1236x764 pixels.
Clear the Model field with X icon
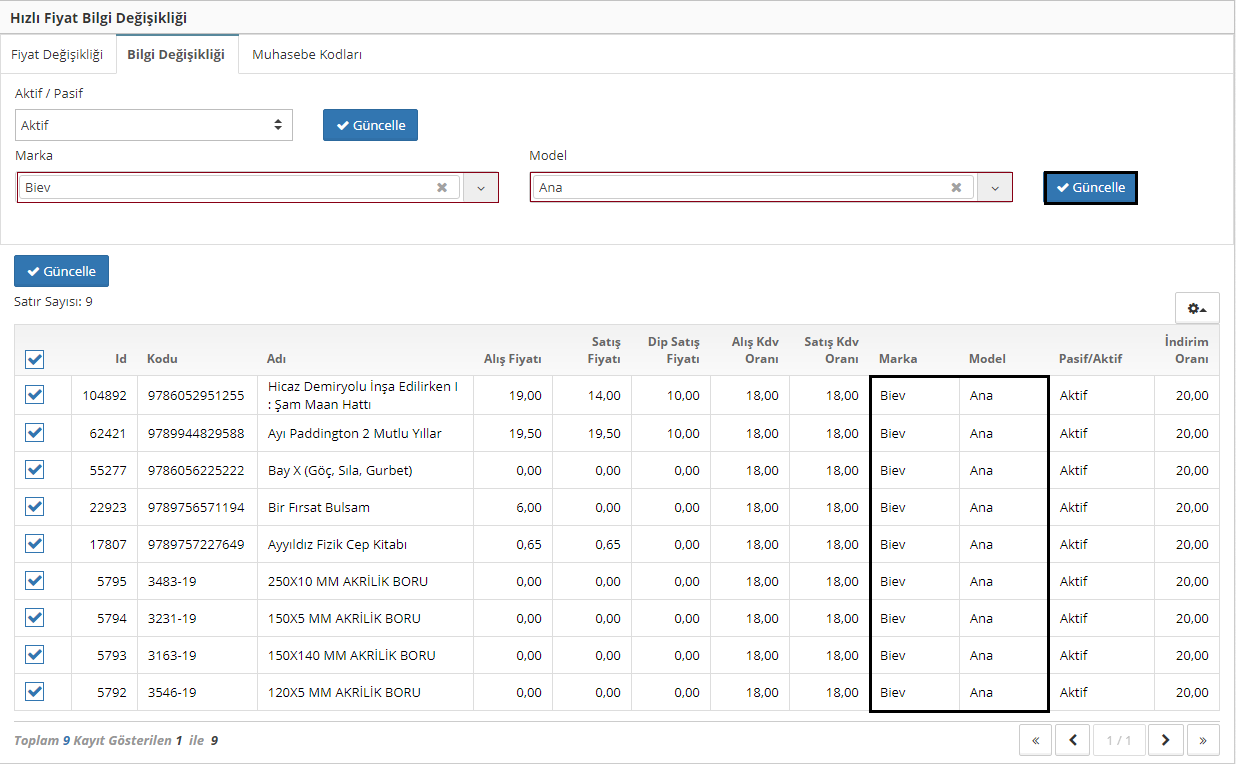(x=956, y=187)
